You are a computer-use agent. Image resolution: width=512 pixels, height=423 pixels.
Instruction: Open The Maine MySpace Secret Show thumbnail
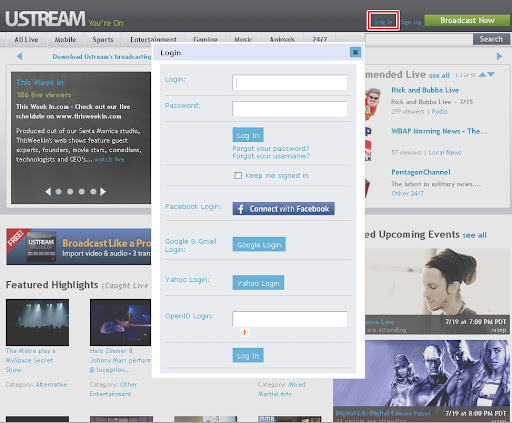coord(37,322)
